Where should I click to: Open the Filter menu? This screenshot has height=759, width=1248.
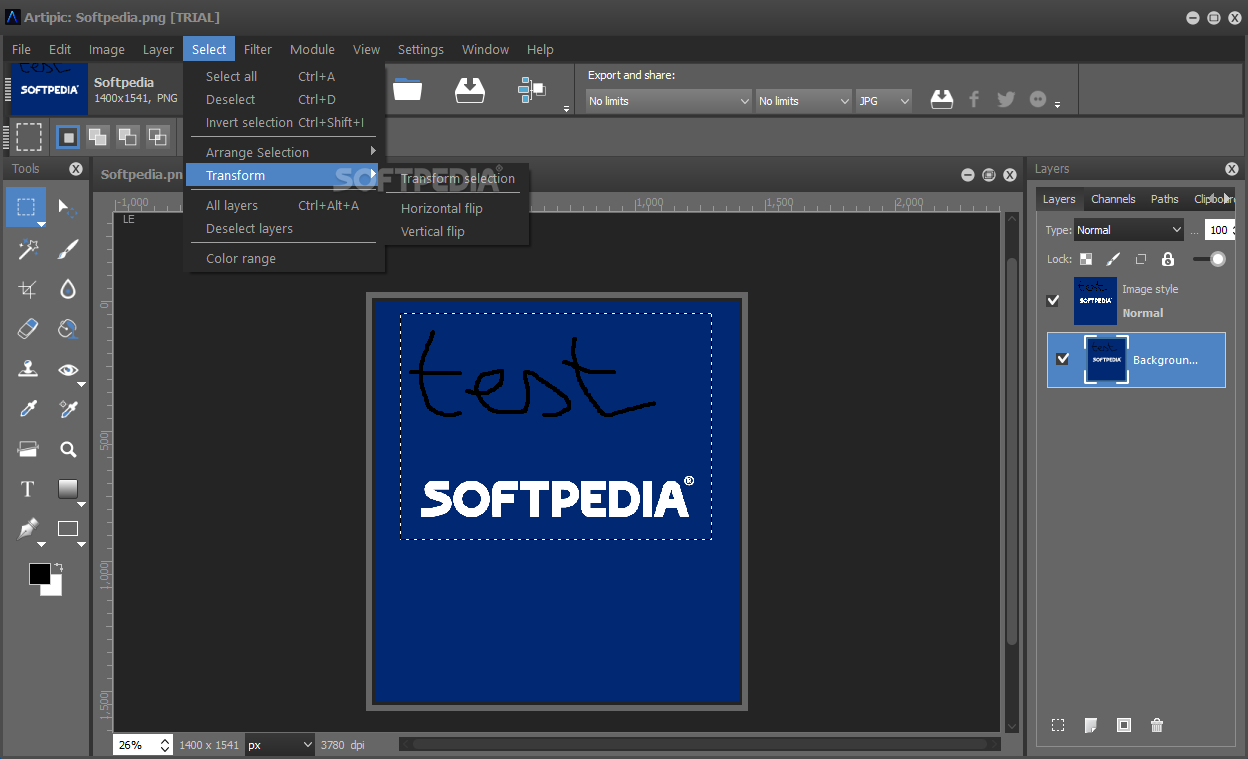(x=258, y=49)
